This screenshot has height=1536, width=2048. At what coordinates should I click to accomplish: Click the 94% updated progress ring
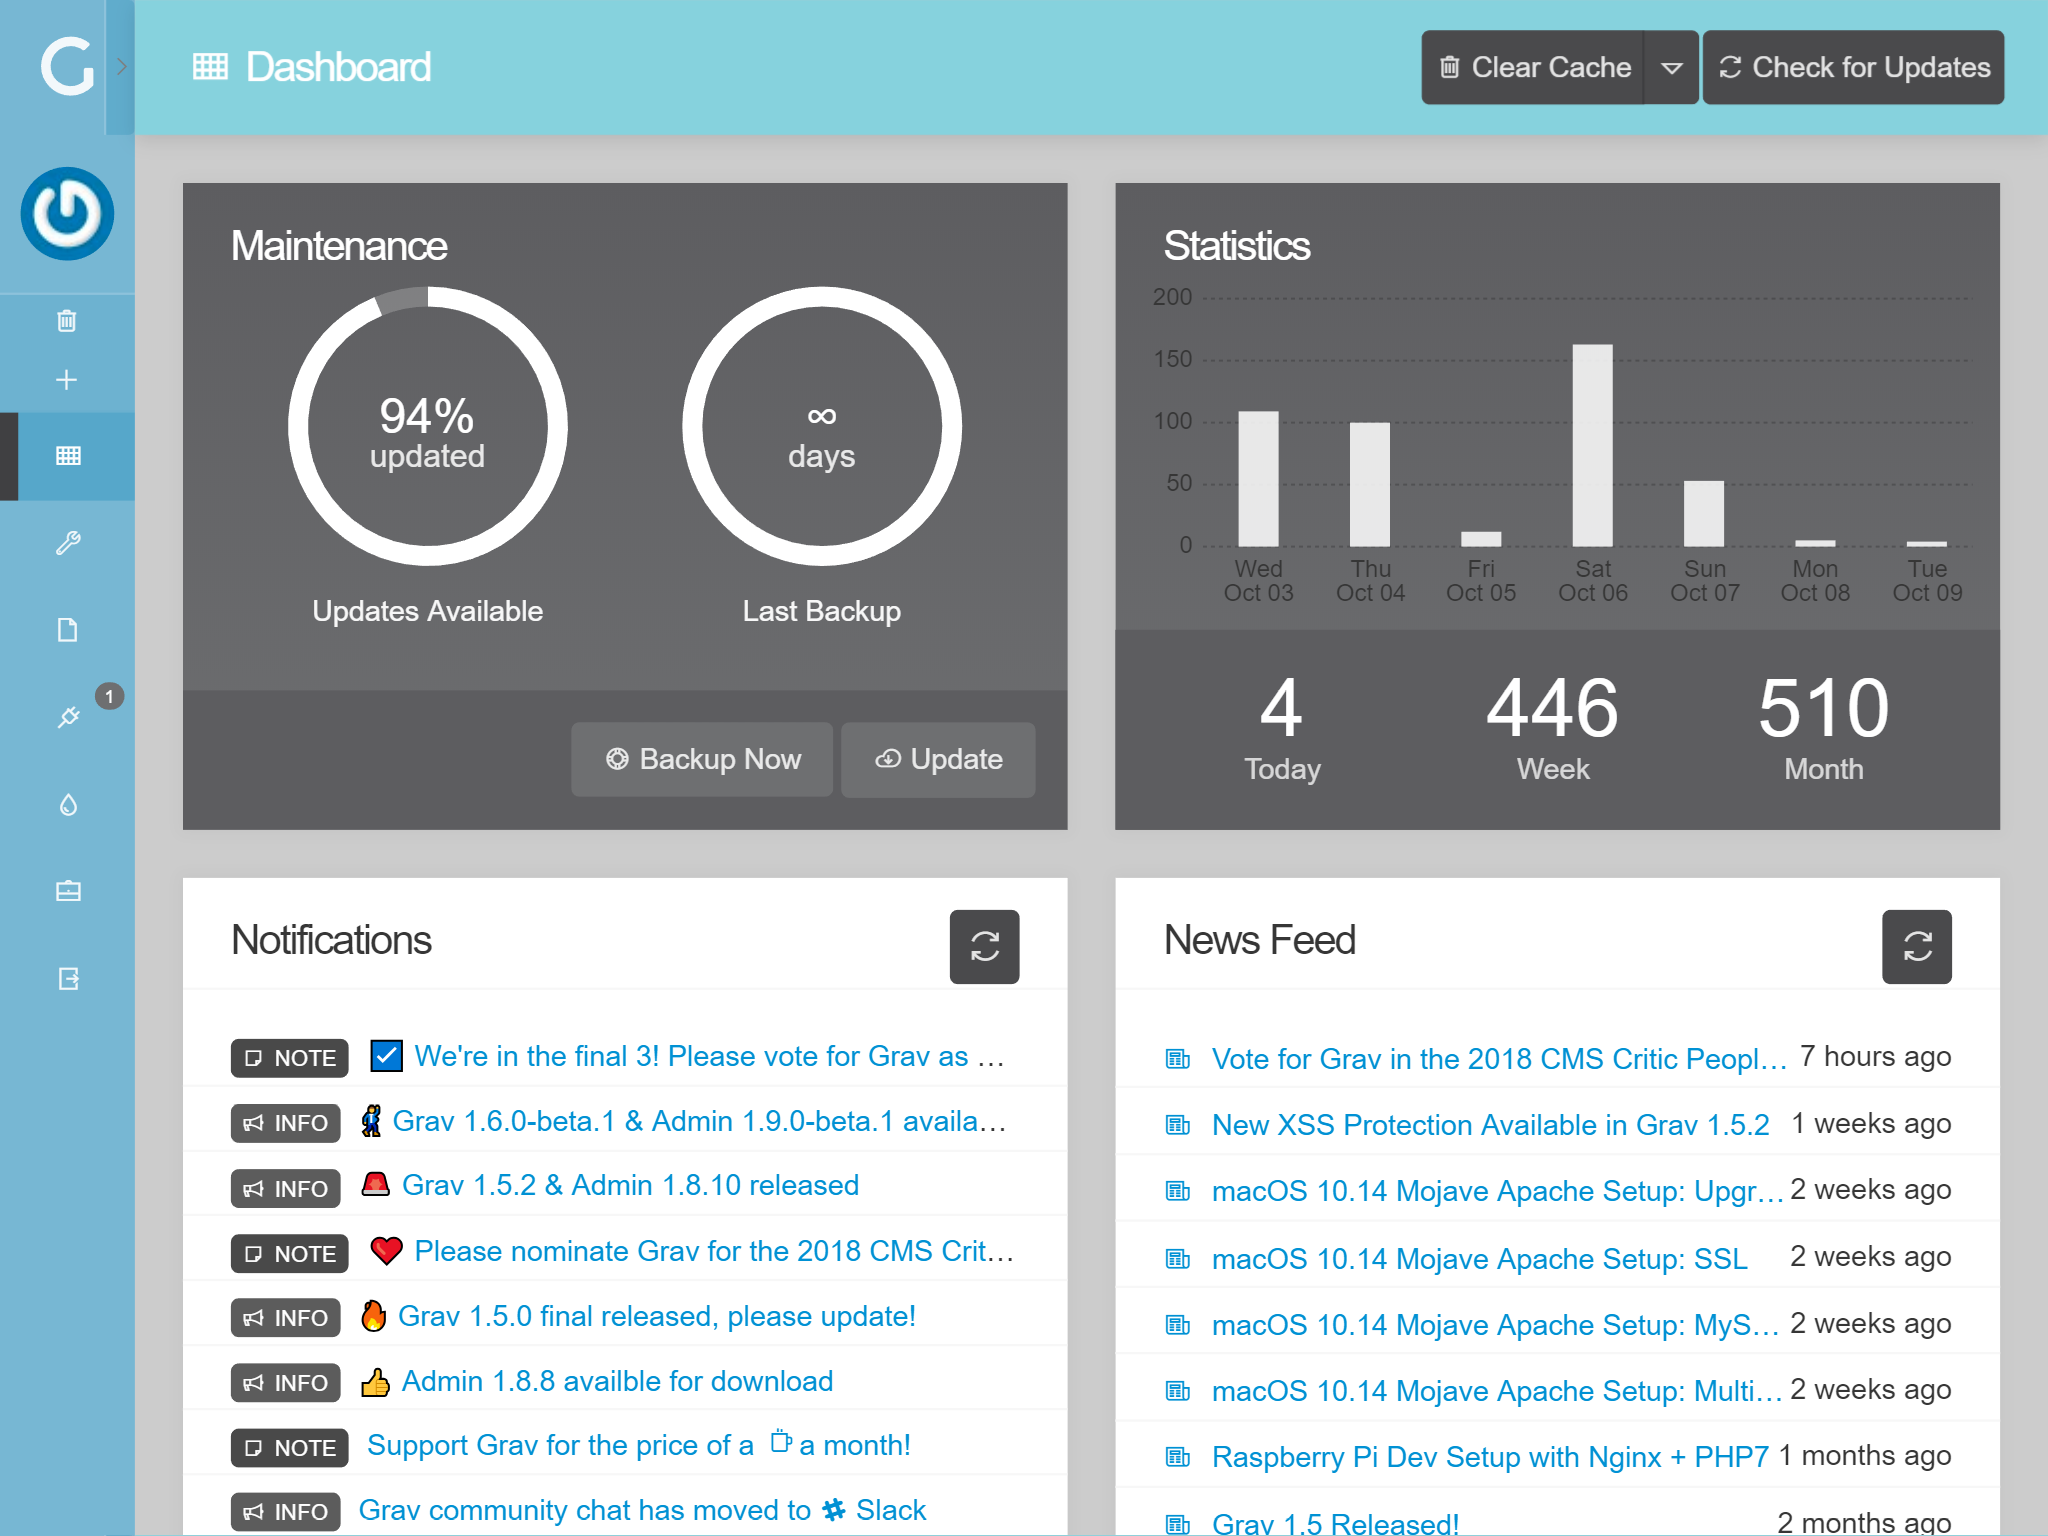427,427
